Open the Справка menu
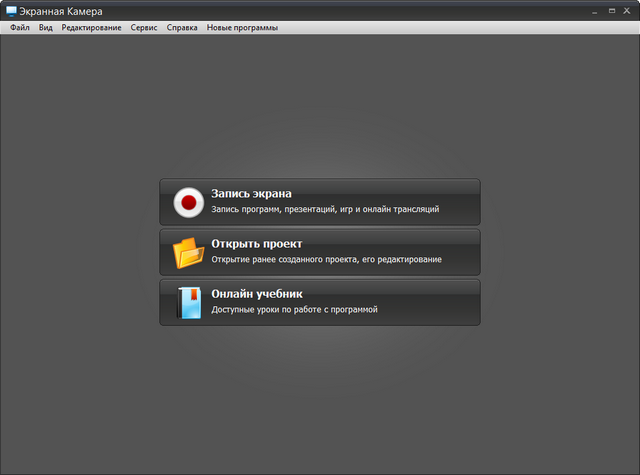Viewport: 640px width, 475px height. pyautogui.click(x=182, y=28)
